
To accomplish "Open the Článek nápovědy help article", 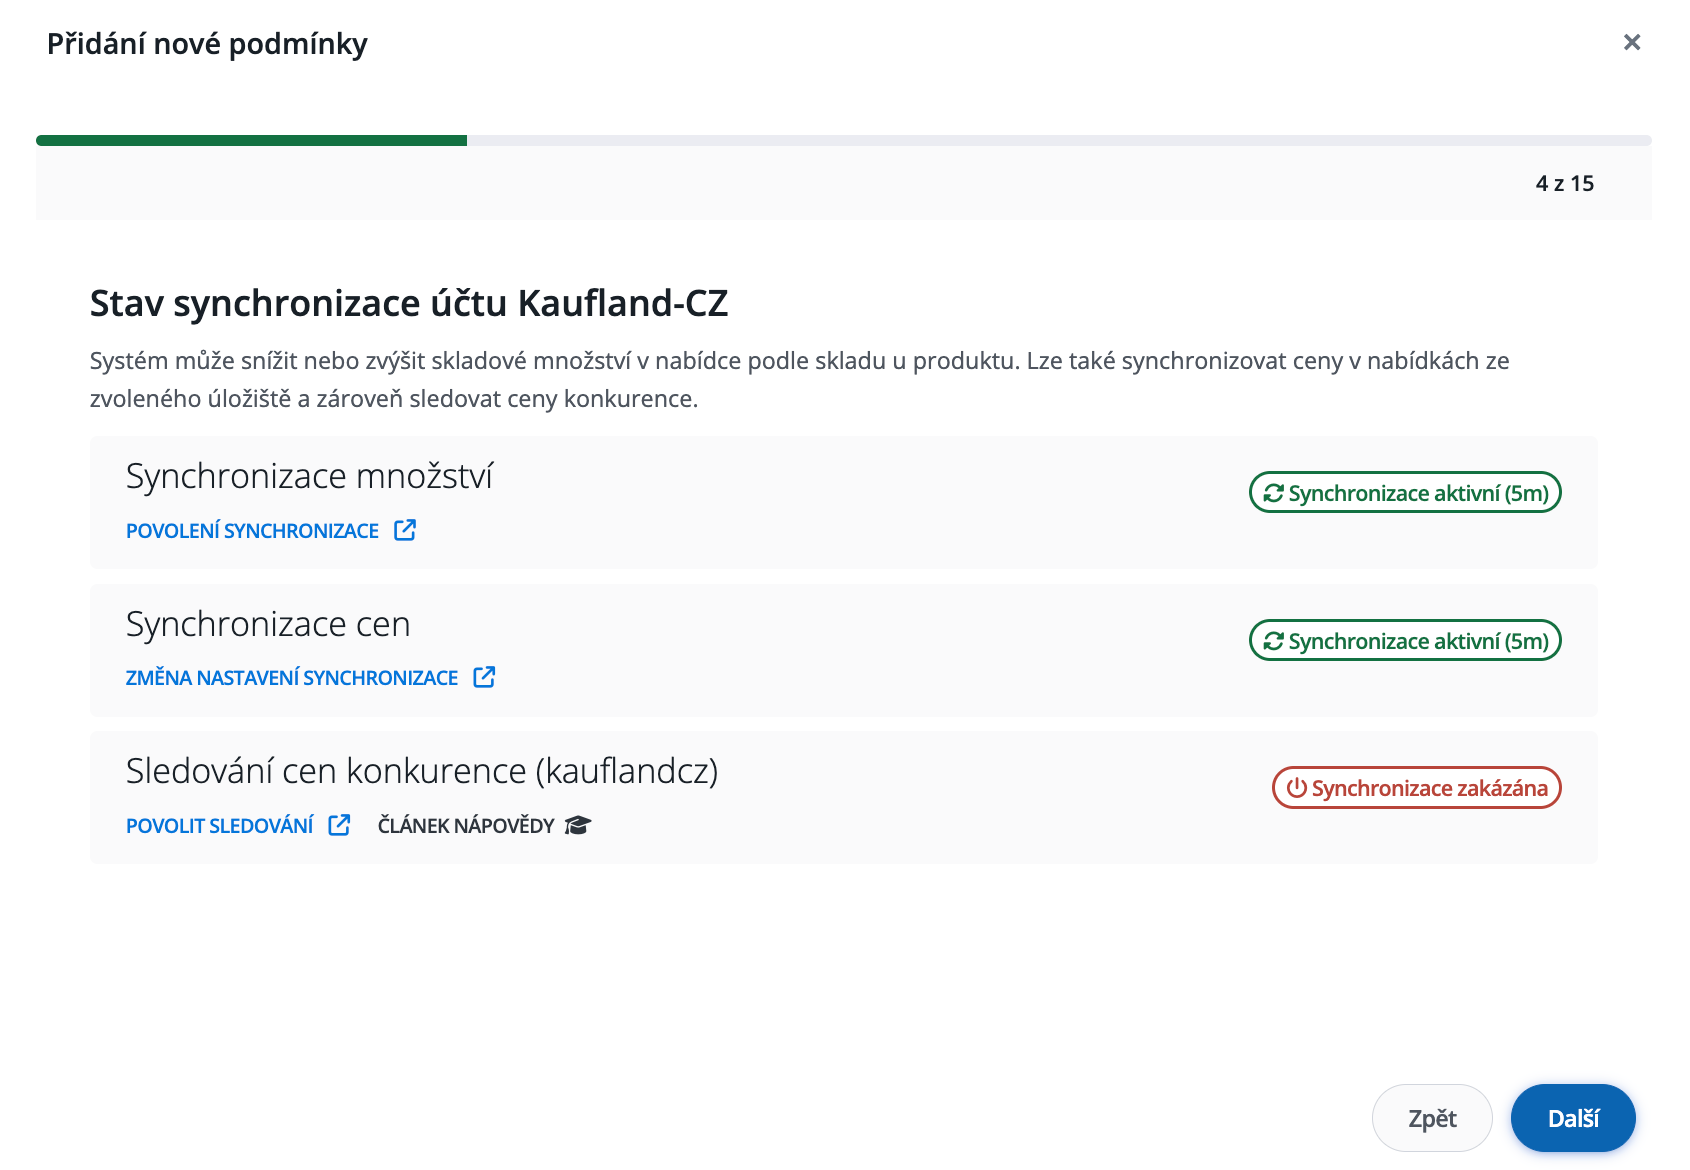I will (466, 826).
